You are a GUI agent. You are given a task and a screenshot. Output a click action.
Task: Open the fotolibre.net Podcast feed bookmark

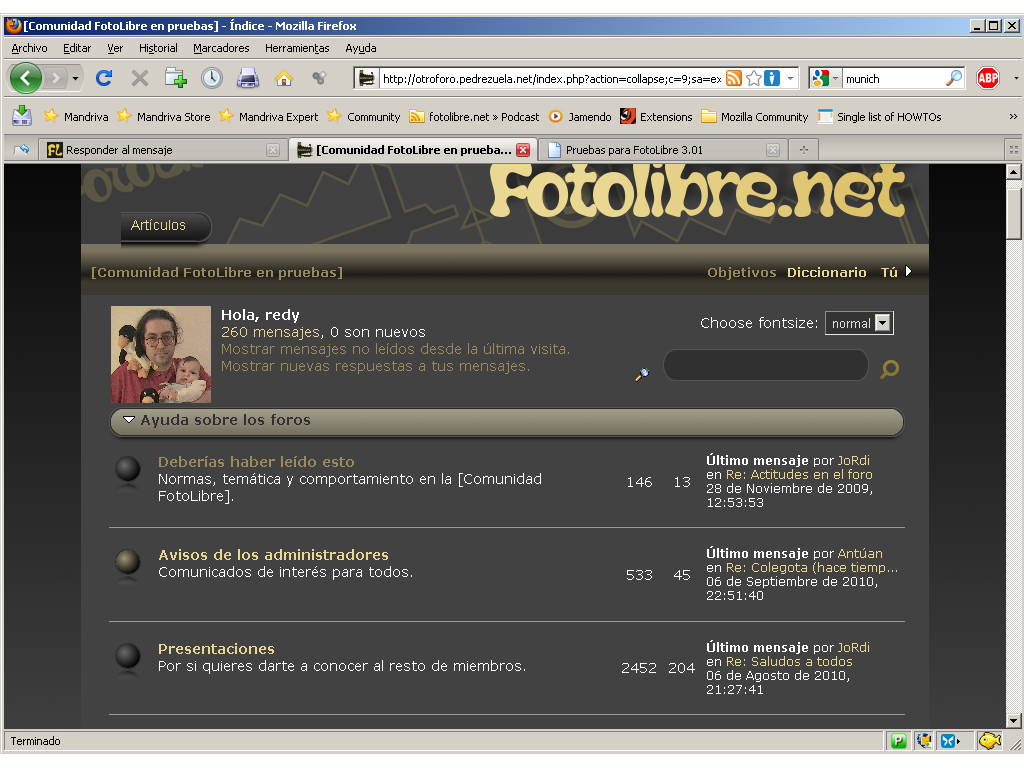click(x=474, y=116)
